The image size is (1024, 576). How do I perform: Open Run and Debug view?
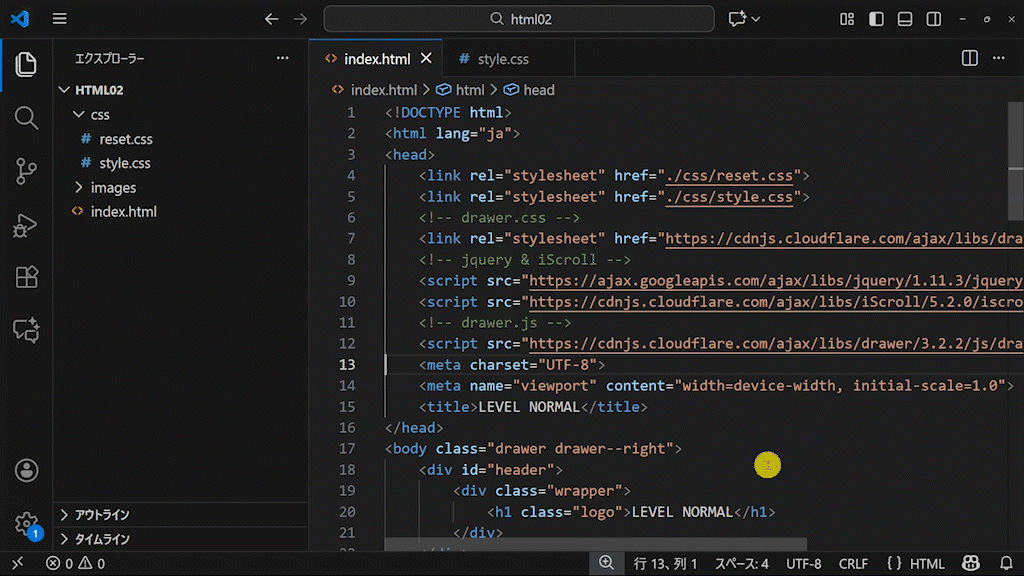(x=26, y=225)
